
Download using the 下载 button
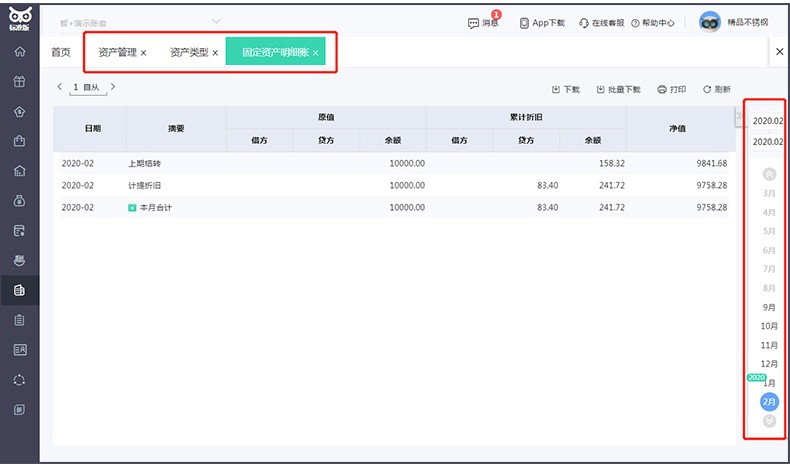pyautogui.click(x=566, y=89)
